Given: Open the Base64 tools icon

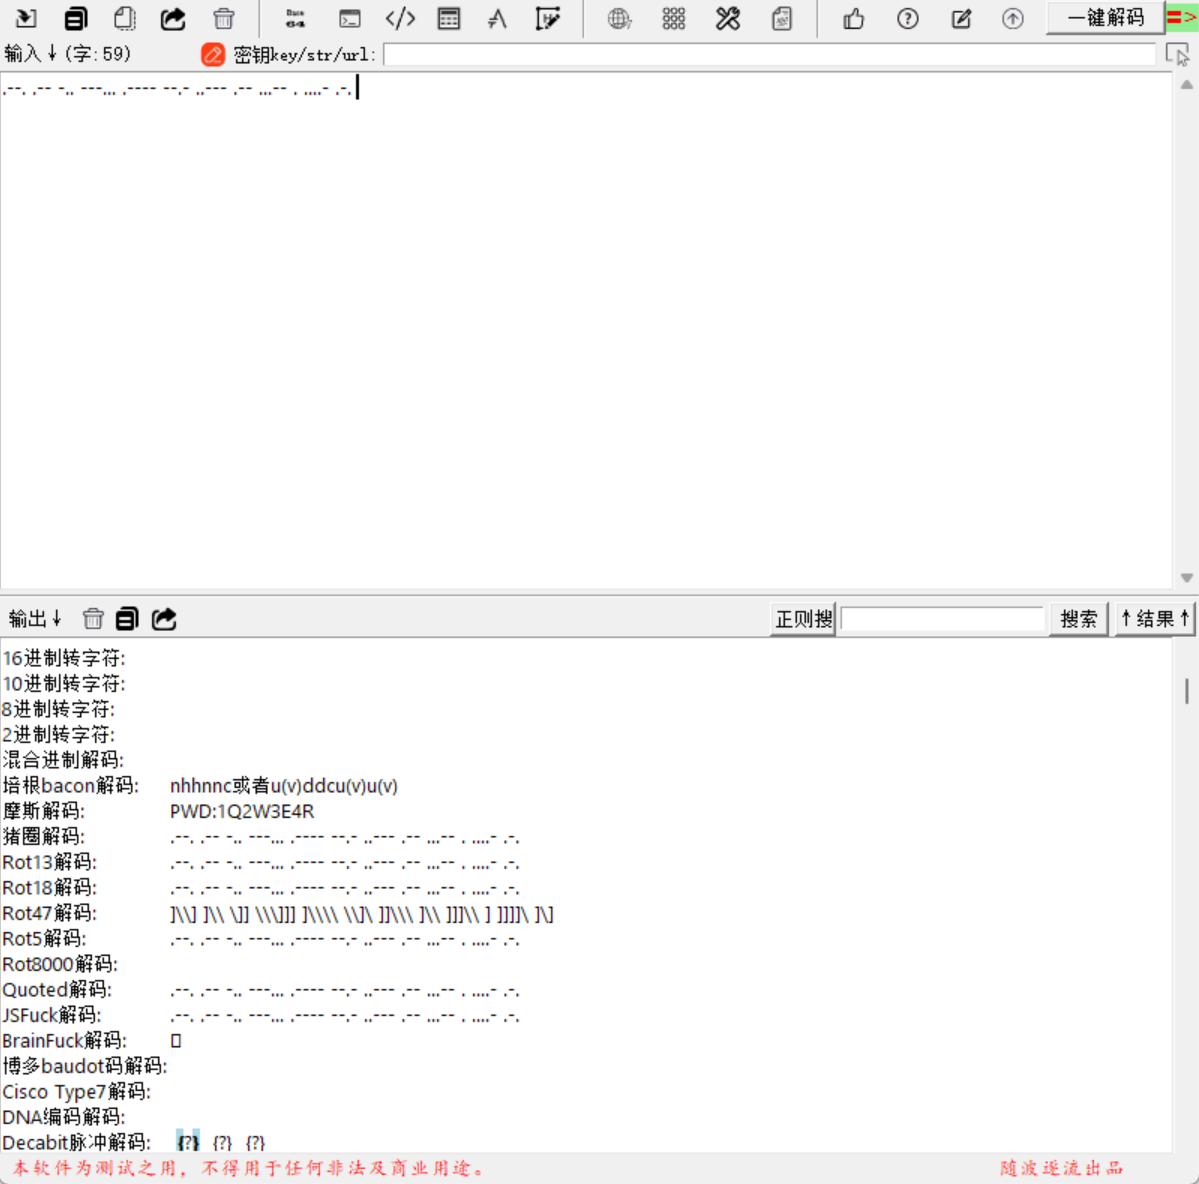Looking at the screenshot, I should click(295, 18).
